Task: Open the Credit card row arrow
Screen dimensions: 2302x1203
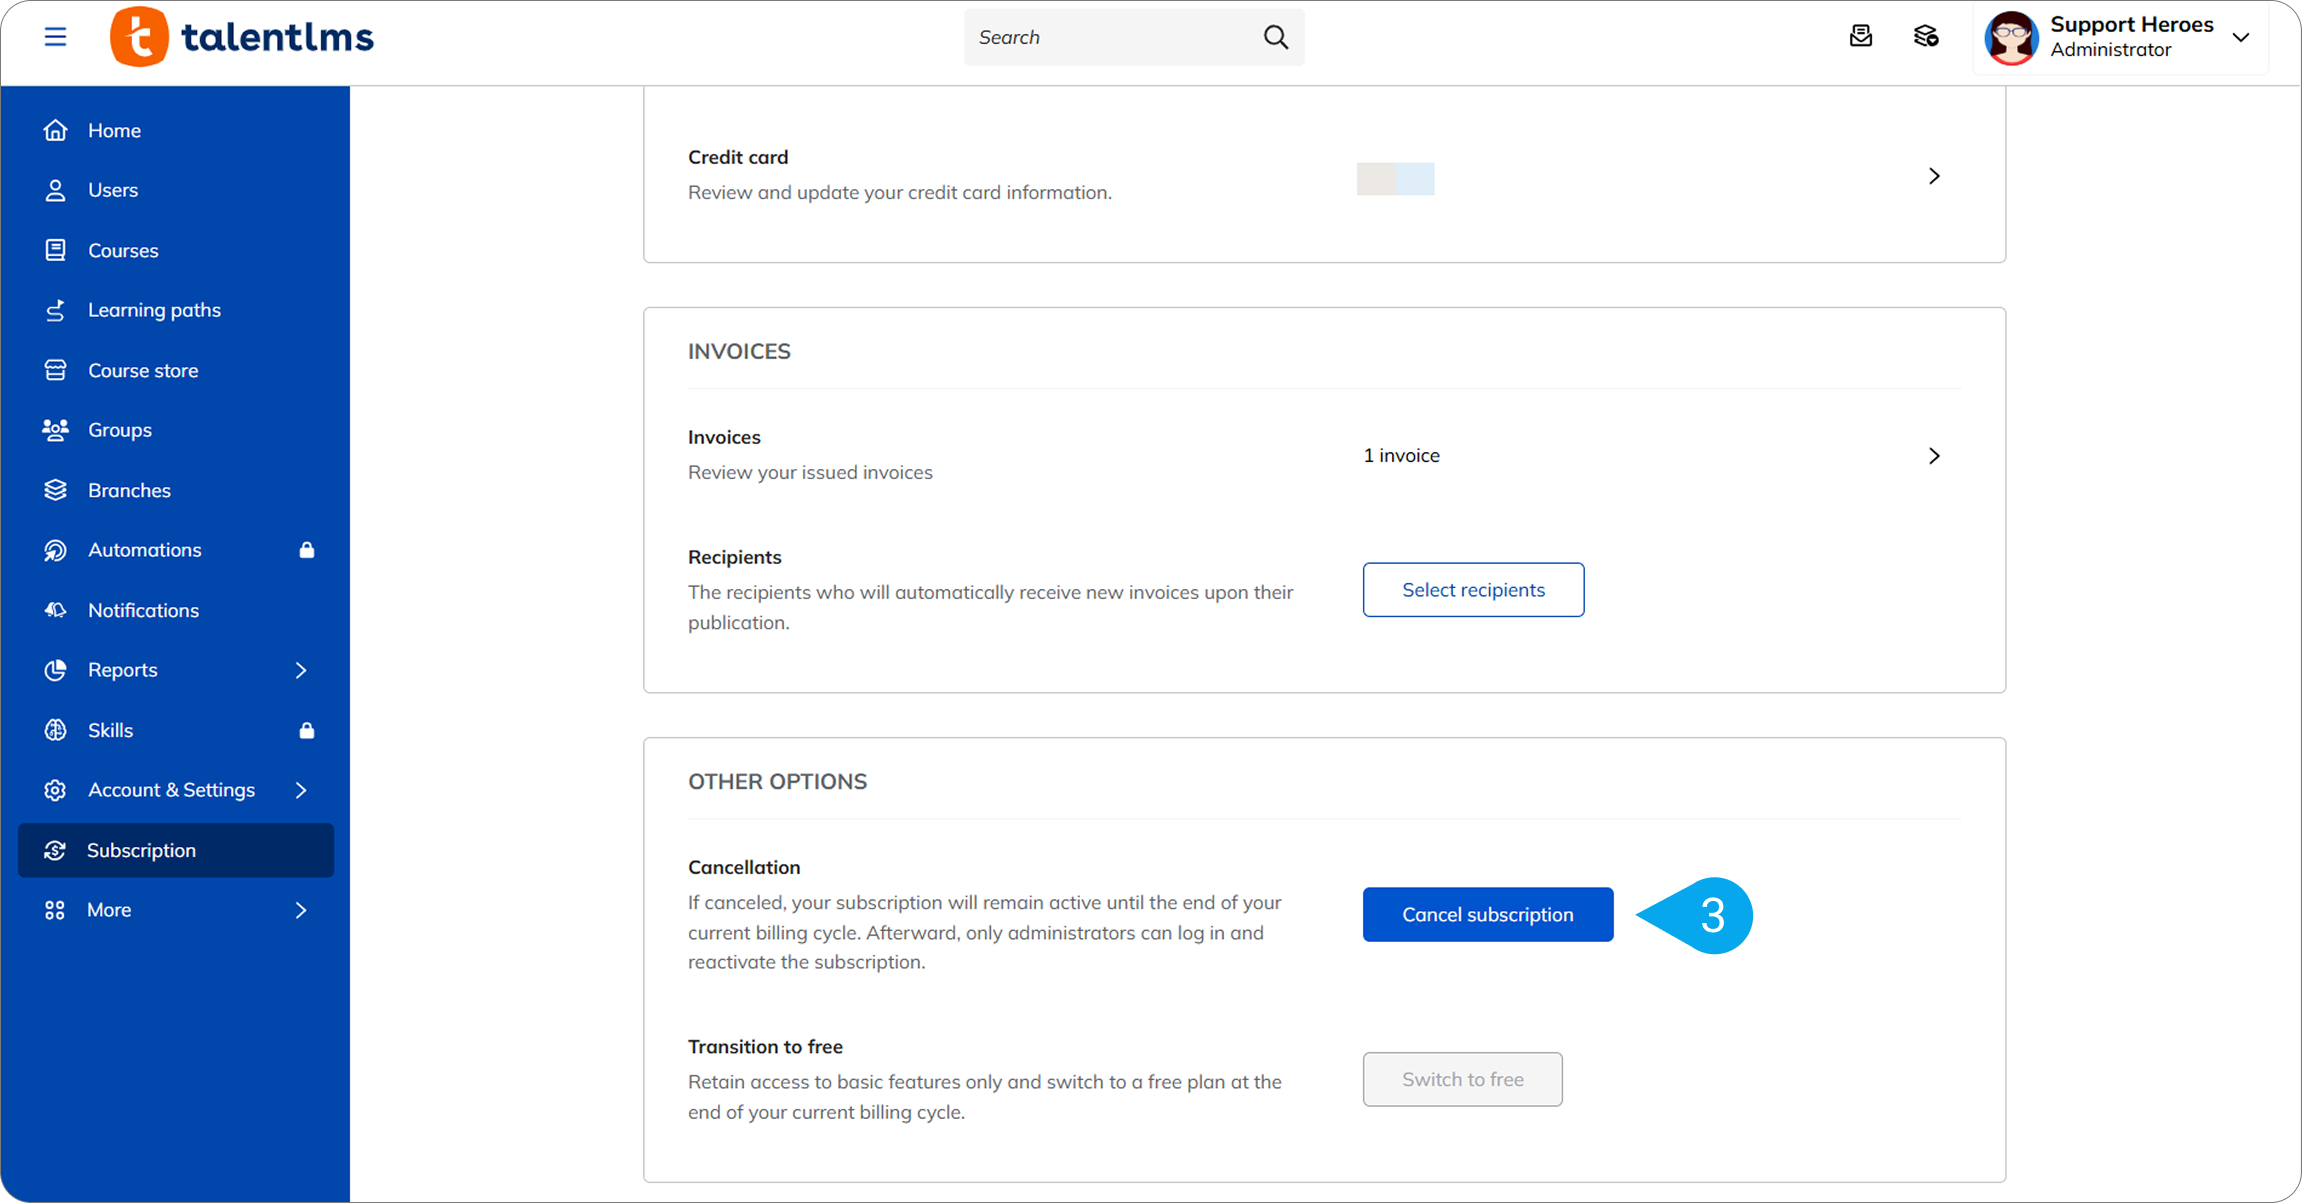Action: pos(1933,176)
